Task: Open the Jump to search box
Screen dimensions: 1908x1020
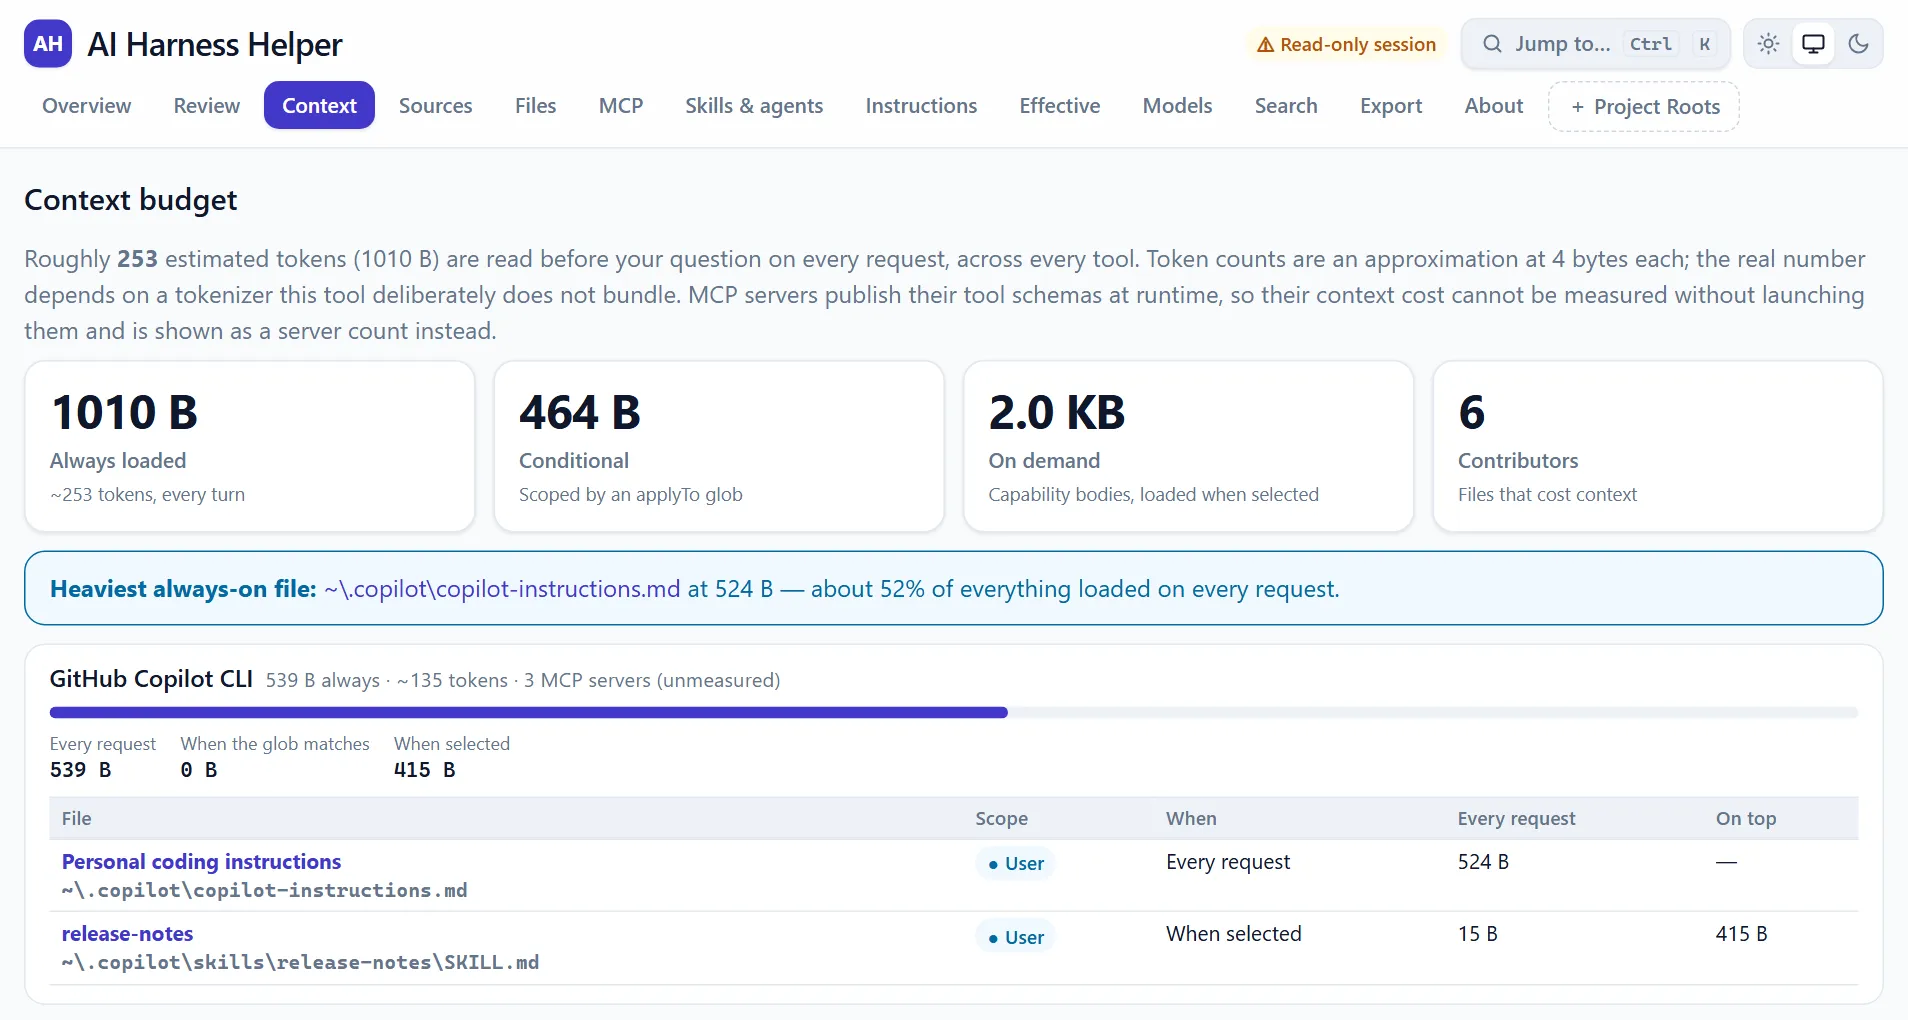Action: [x=1595, y=44]
